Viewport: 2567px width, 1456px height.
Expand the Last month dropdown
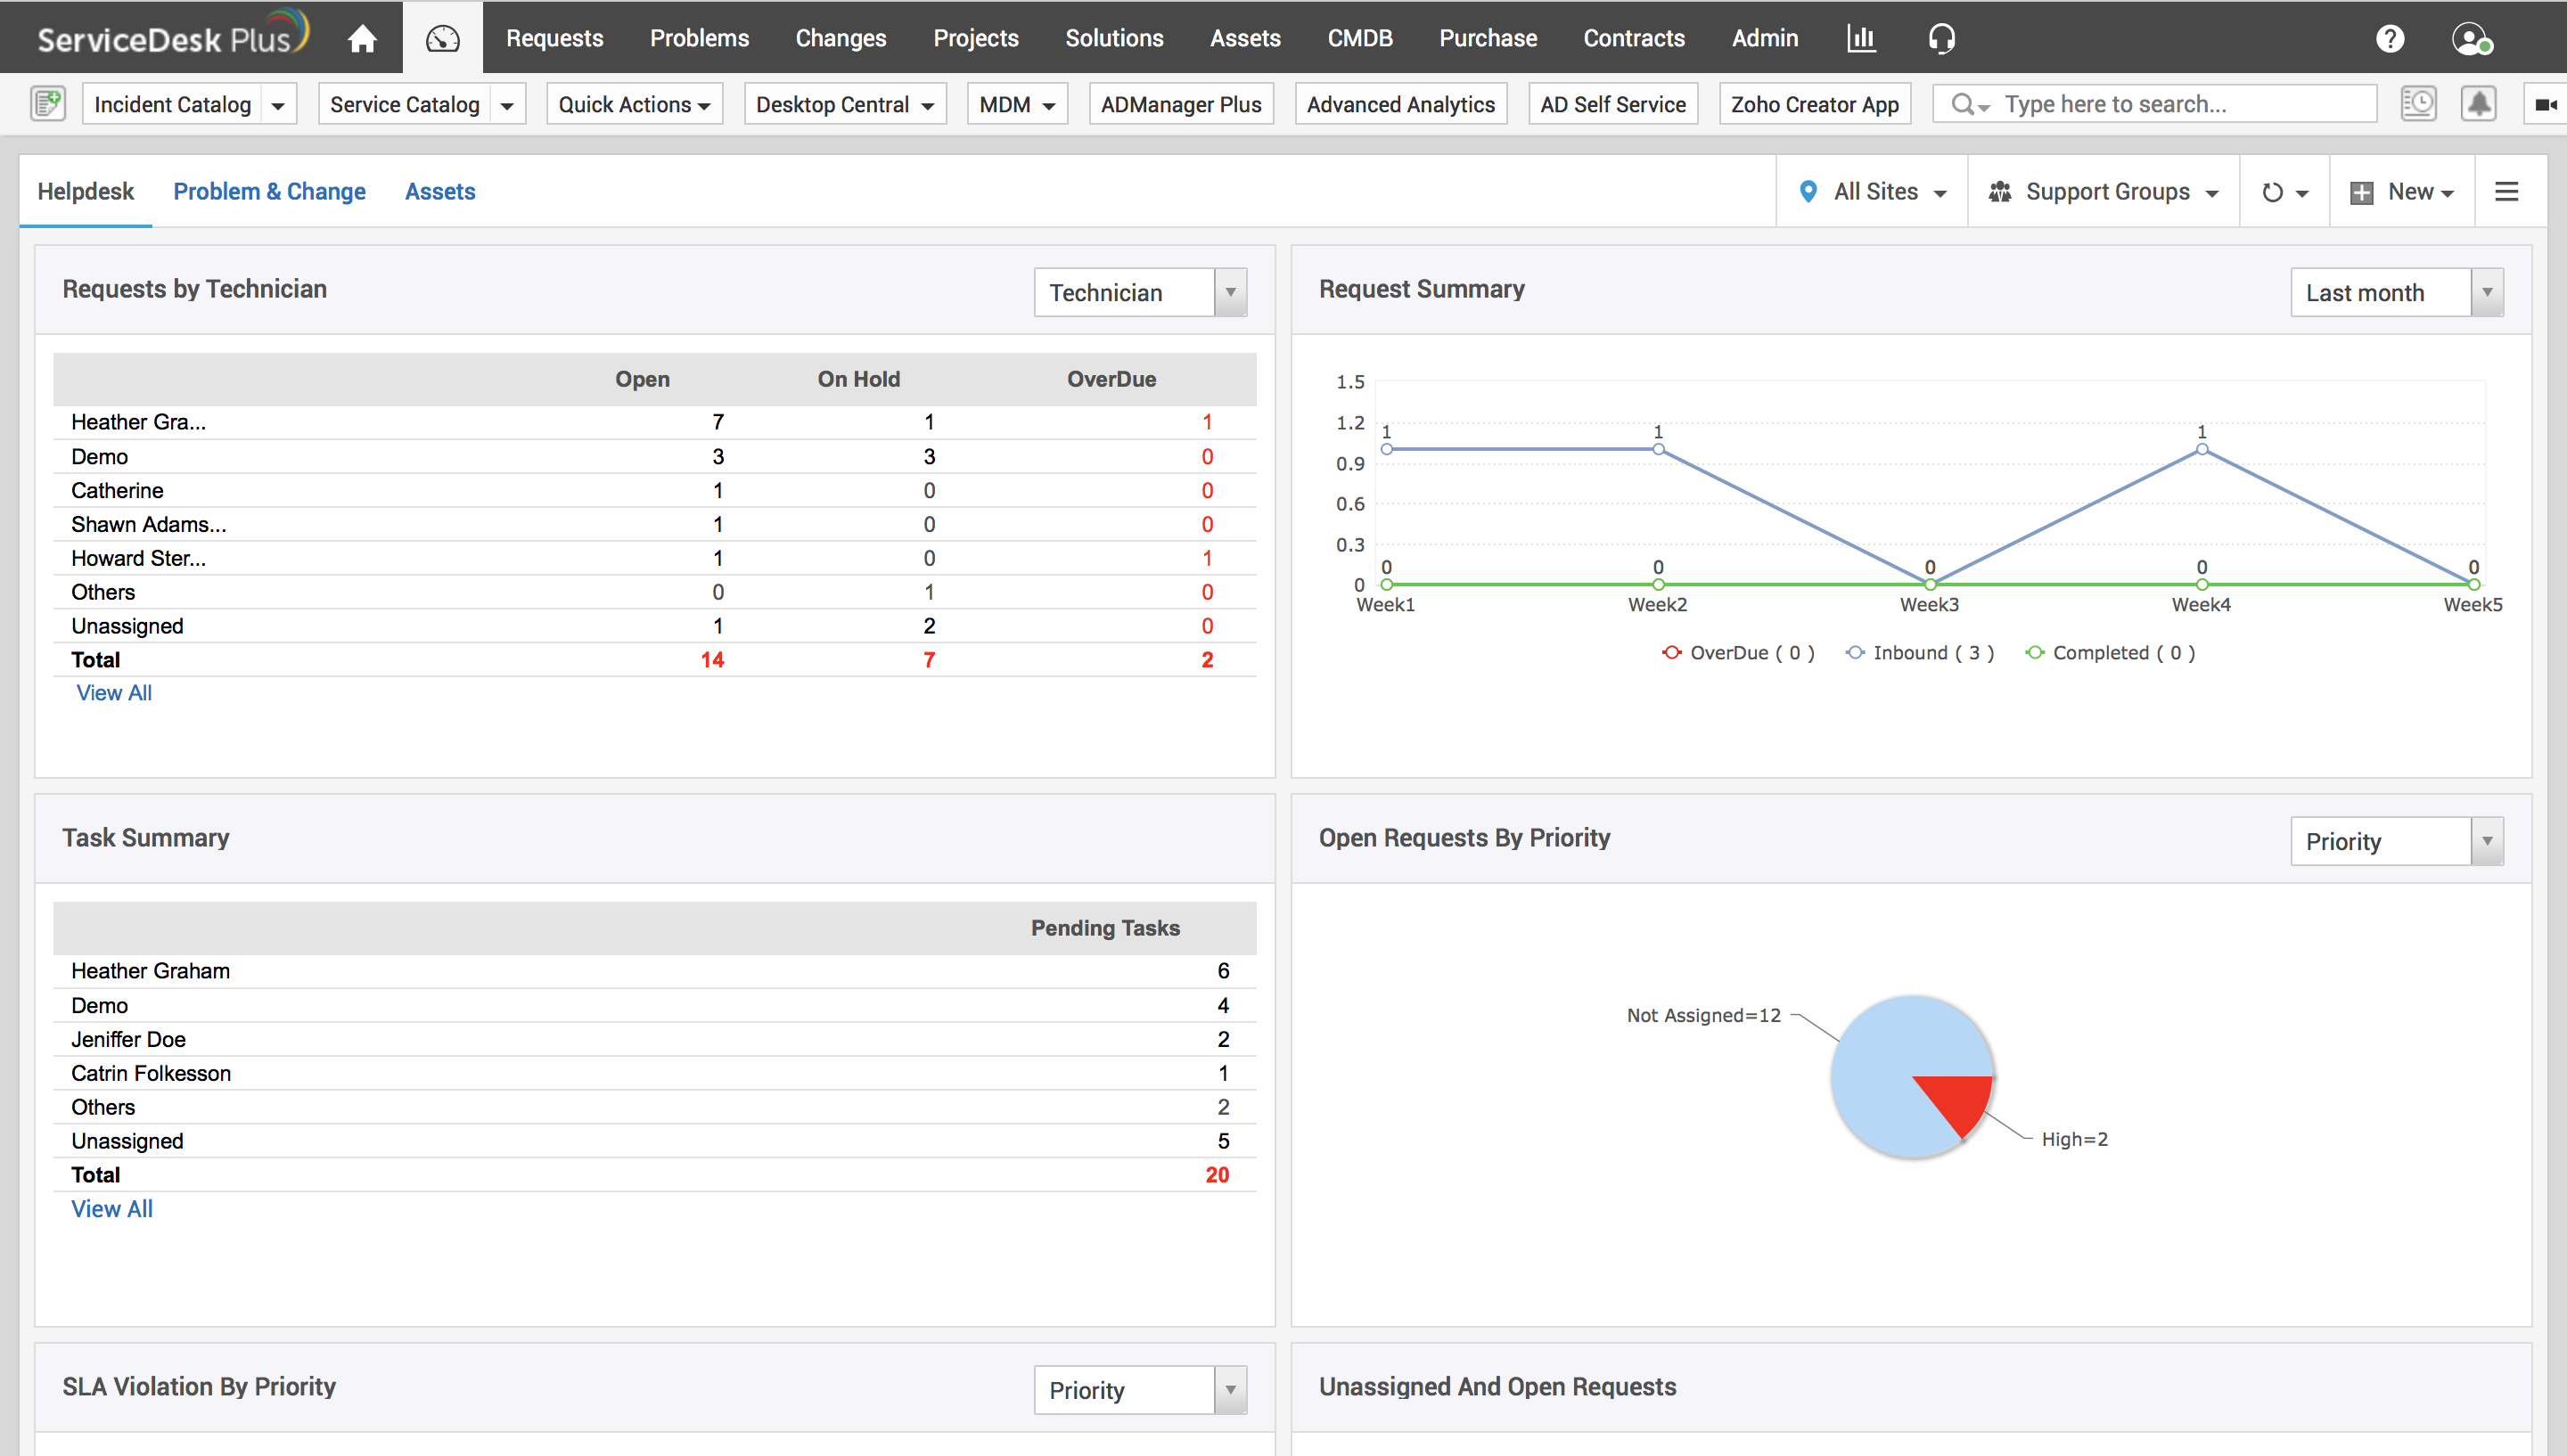click(2396, 293)
